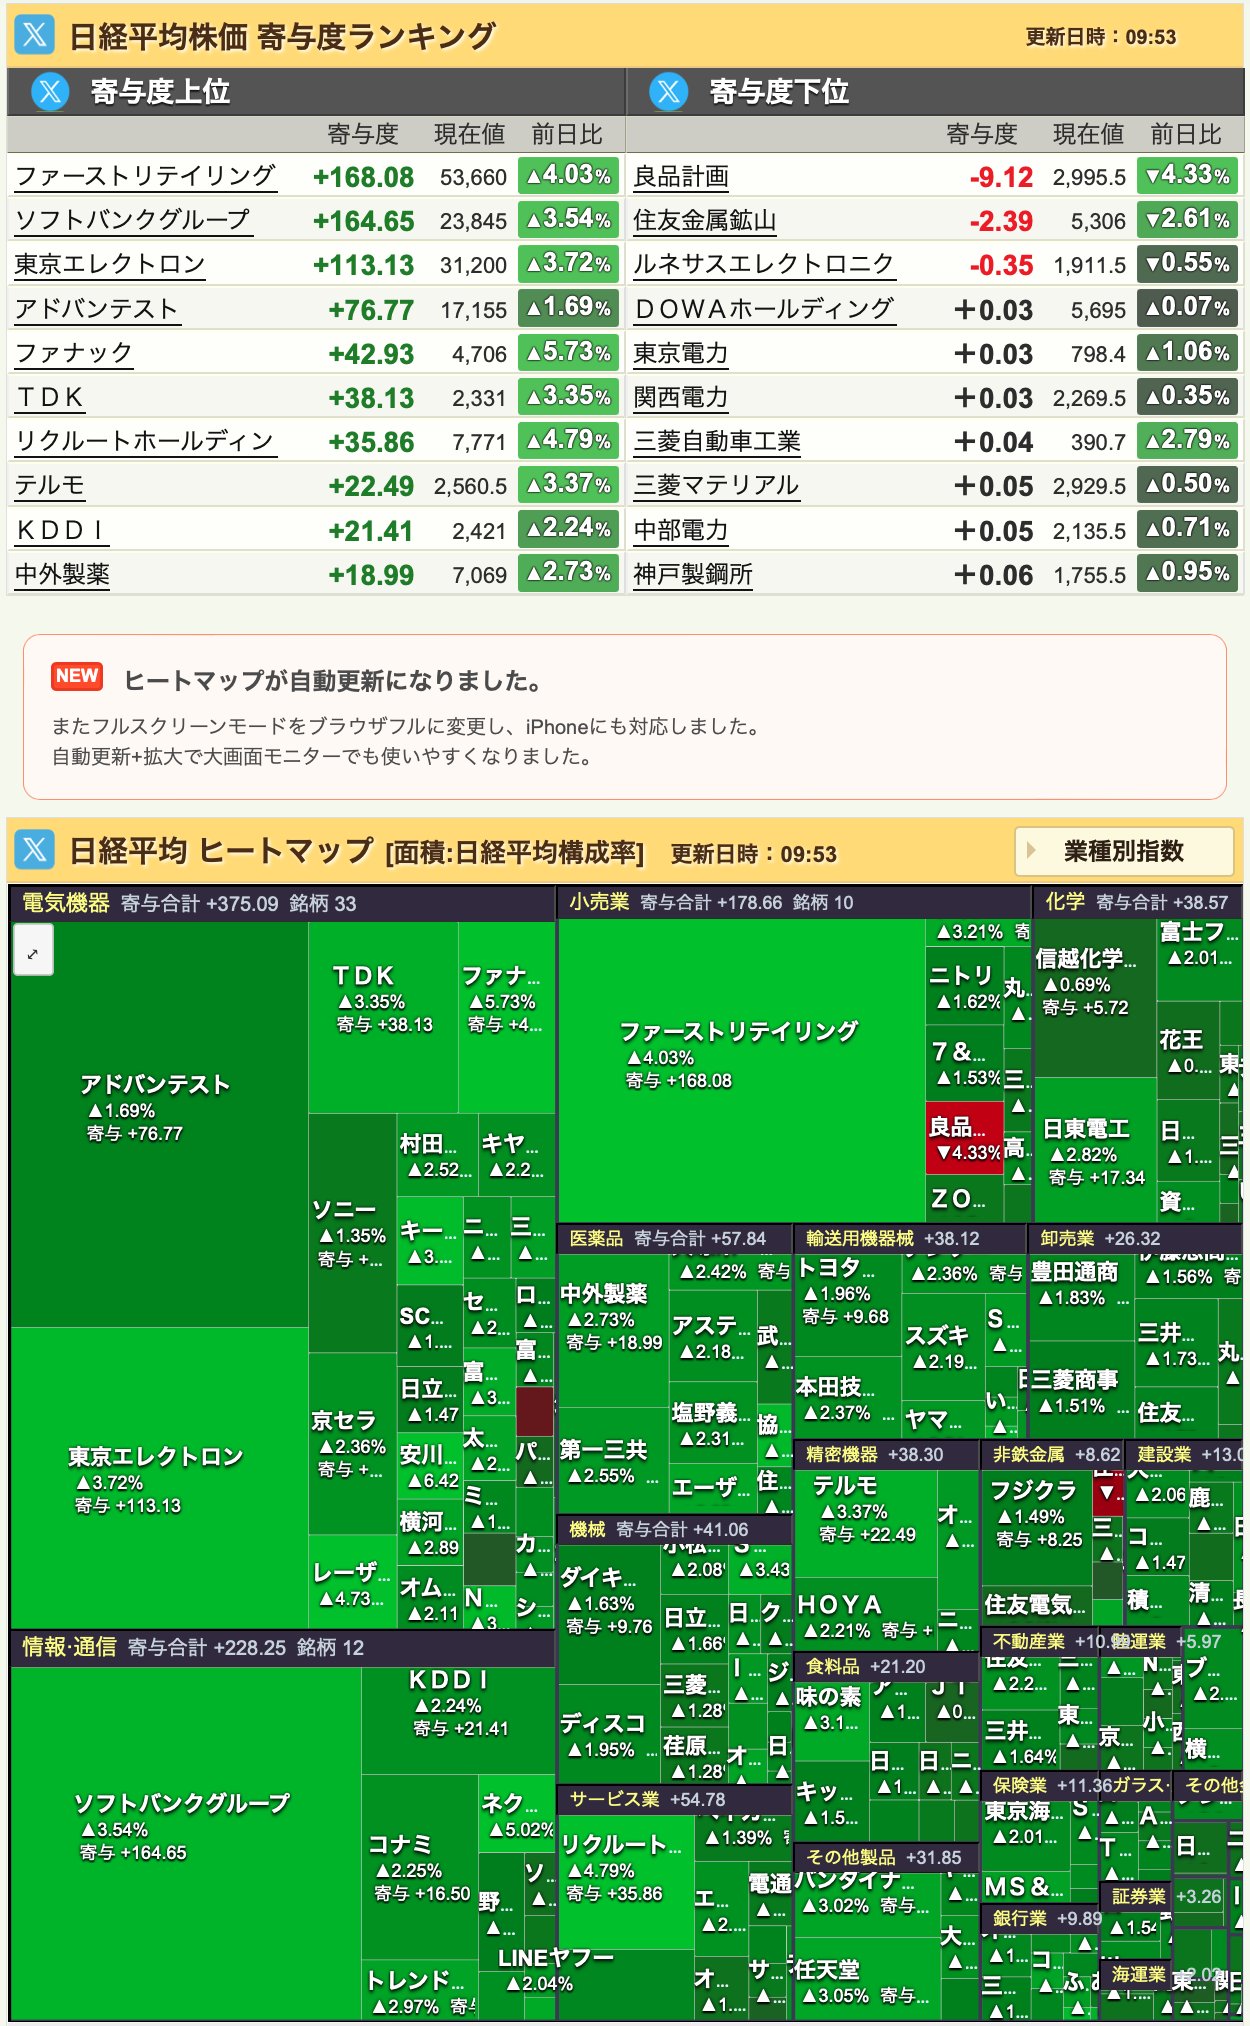Screen dimensions: 1250x2026
Task: Open 東京エレクトロン link in ranking table
Action: [110, 265]
